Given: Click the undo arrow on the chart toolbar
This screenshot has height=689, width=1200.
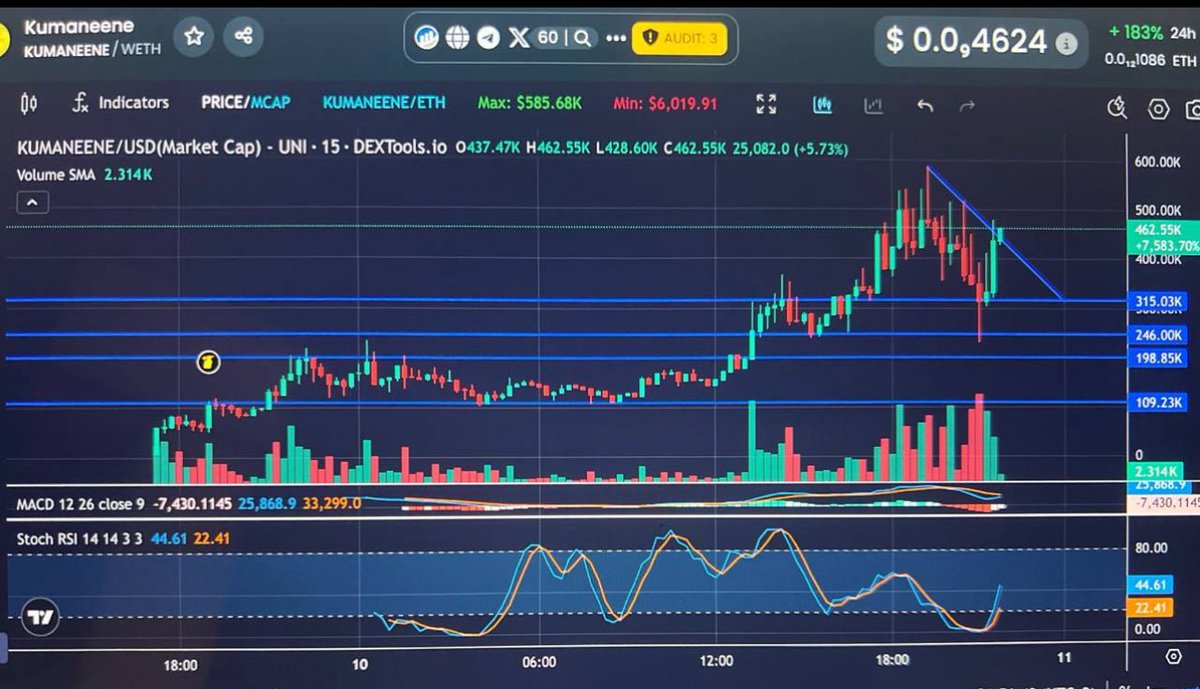Looking at the screenshot, I should pyautogui.click(x=924, y=102).
